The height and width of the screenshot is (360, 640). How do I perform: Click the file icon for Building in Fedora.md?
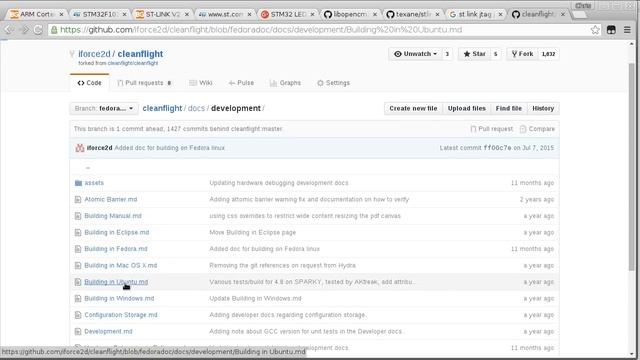coord(78,249)
